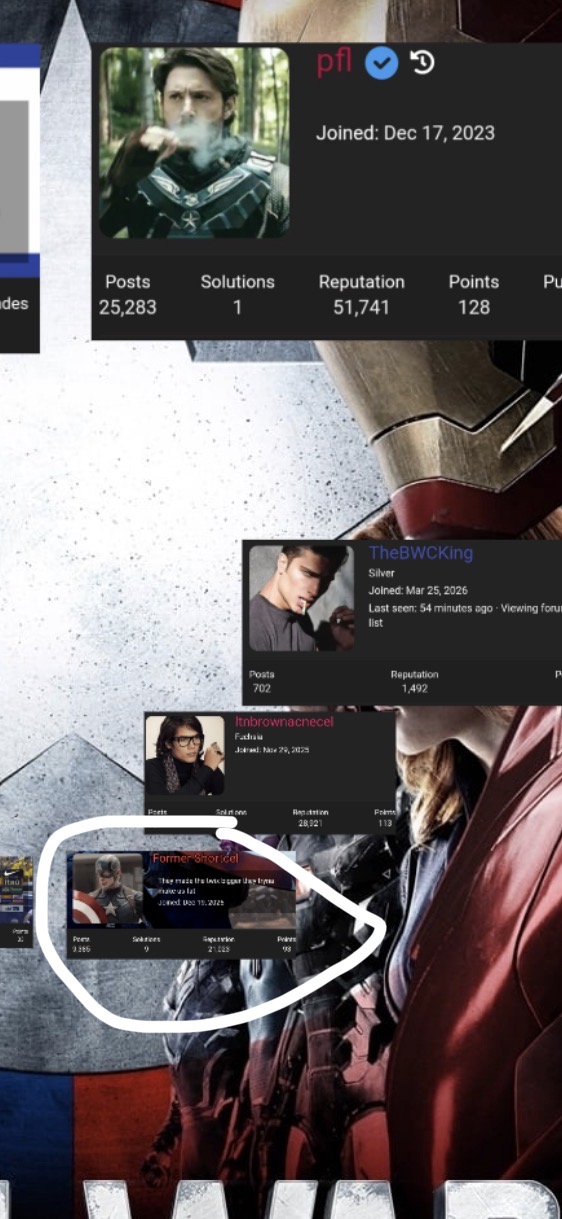Open TheBWCKing's avatar photo
Screen dimensions: 562x1219
coord(301,598)
